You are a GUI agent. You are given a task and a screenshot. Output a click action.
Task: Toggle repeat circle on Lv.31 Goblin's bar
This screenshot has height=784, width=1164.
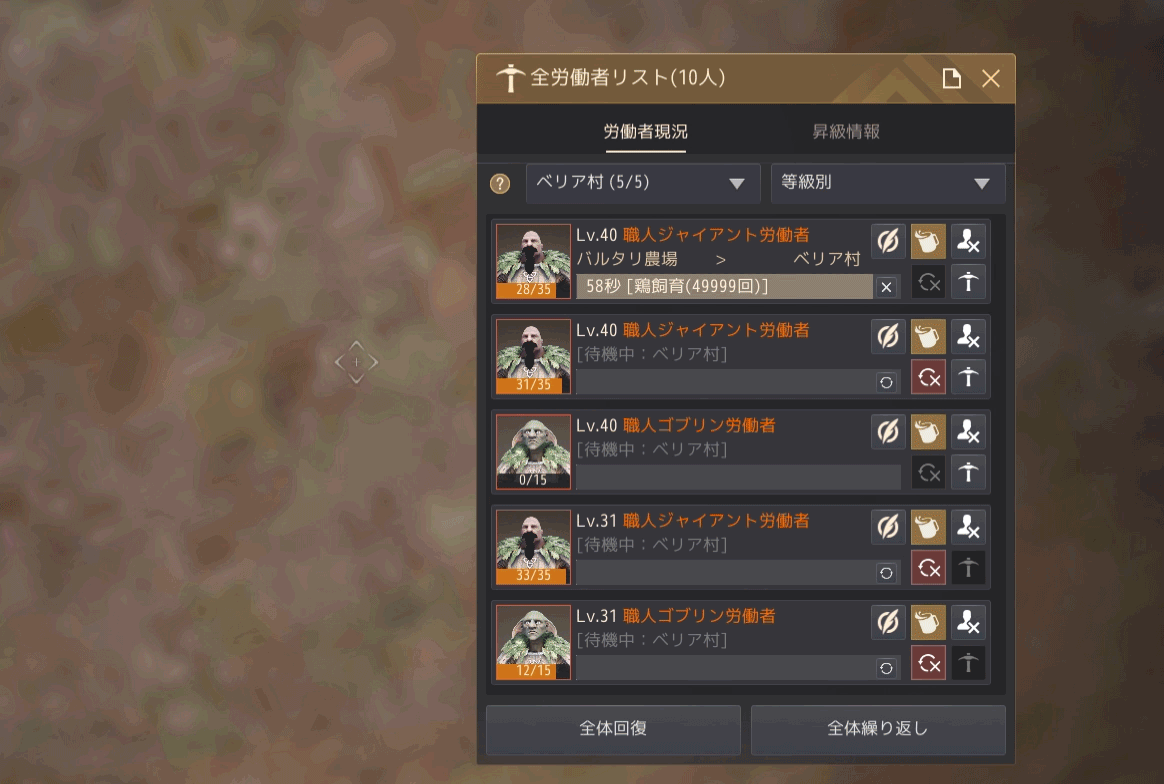coord(886,668)
